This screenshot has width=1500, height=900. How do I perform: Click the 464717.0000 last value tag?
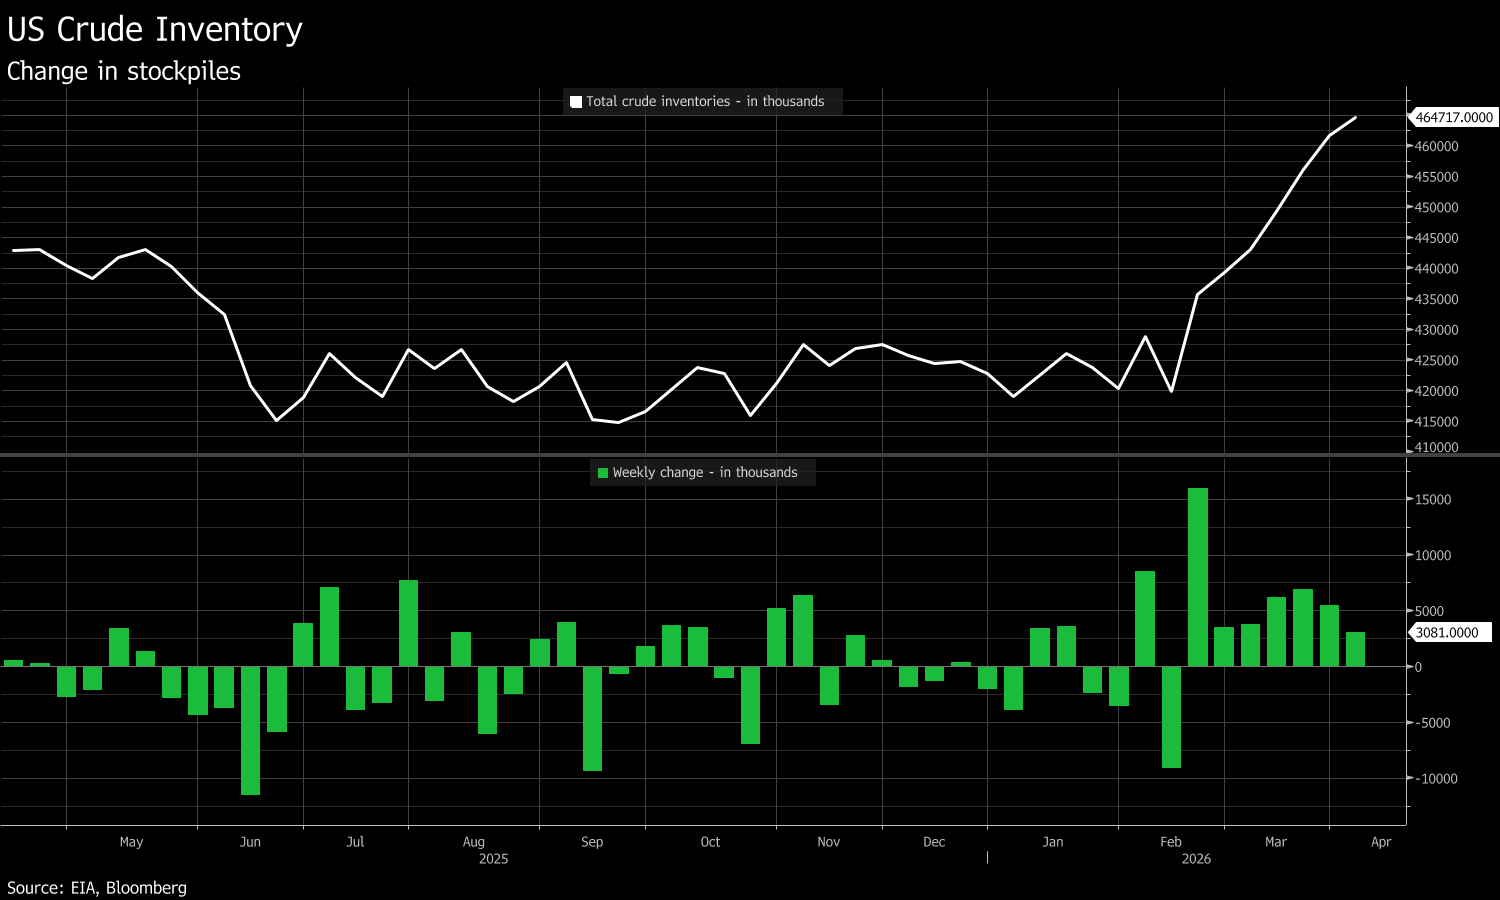[1454, 118]
